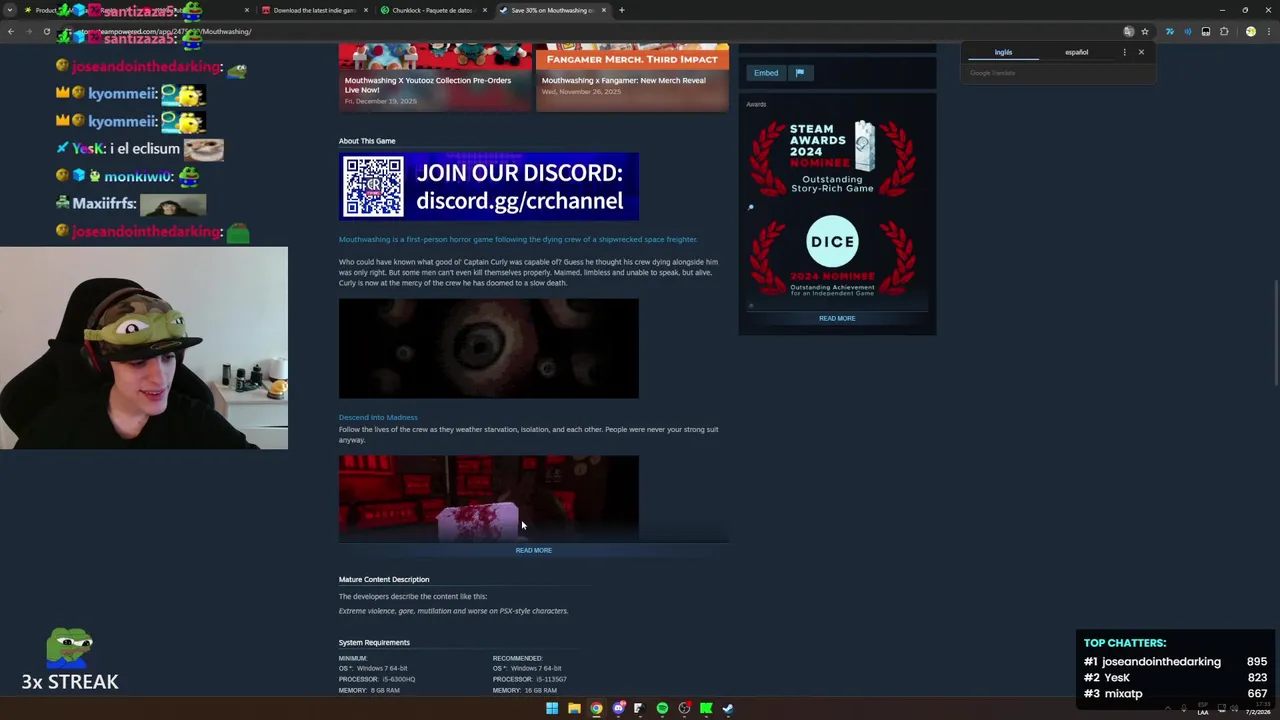
Task: Click '#2 YesK' in top chatters
Action: tap(1107, 677)
